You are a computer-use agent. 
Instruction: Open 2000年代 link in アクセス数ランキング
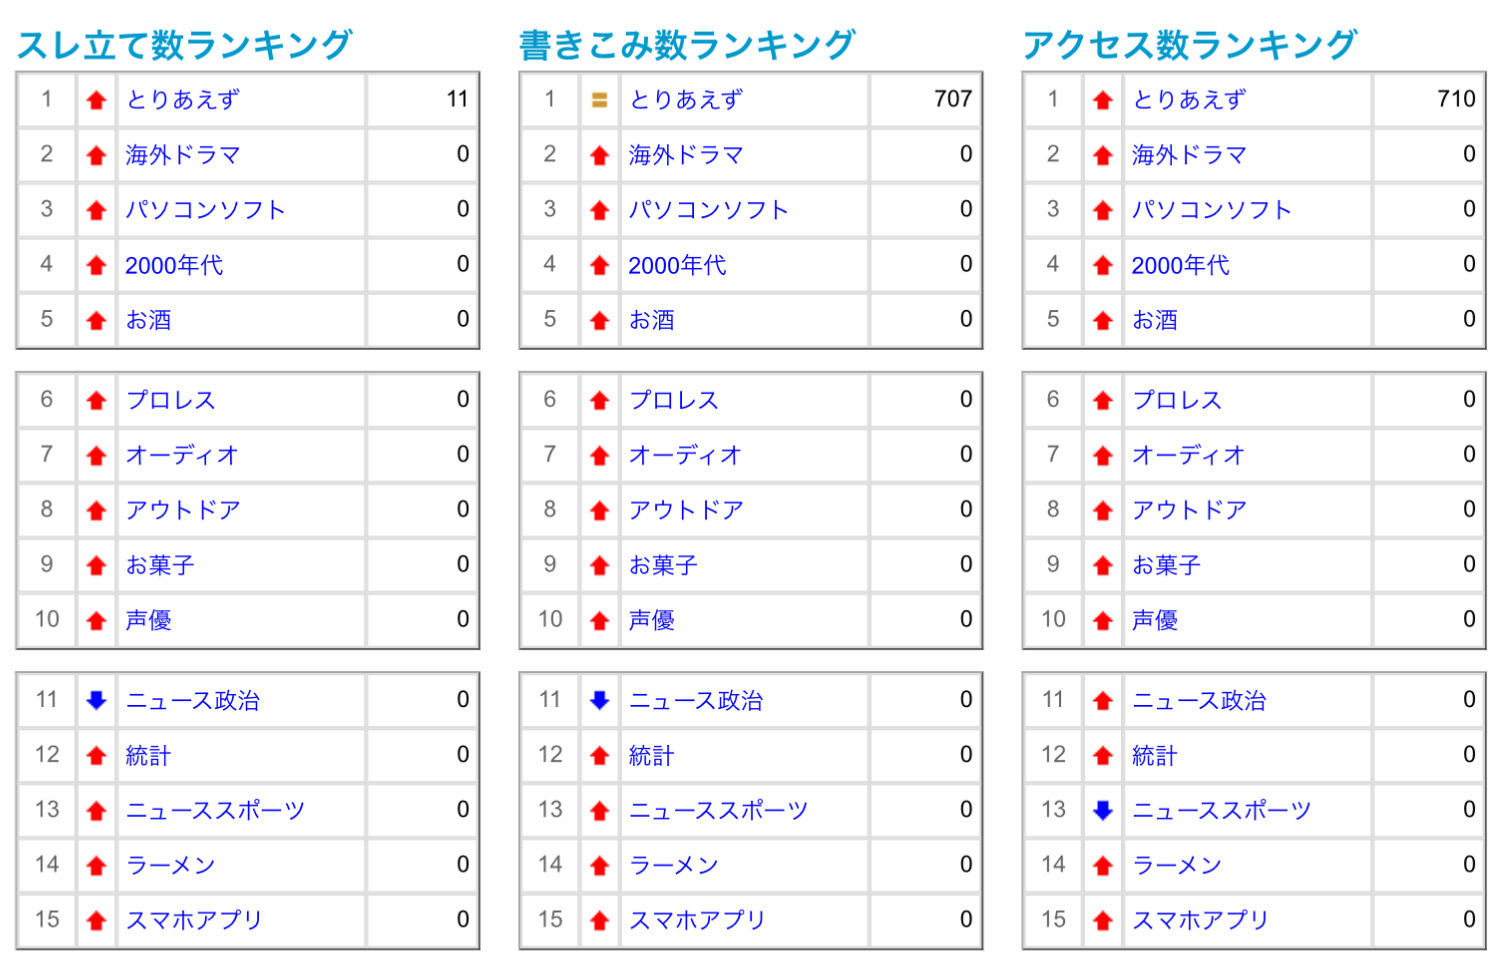click(1180, 265)
